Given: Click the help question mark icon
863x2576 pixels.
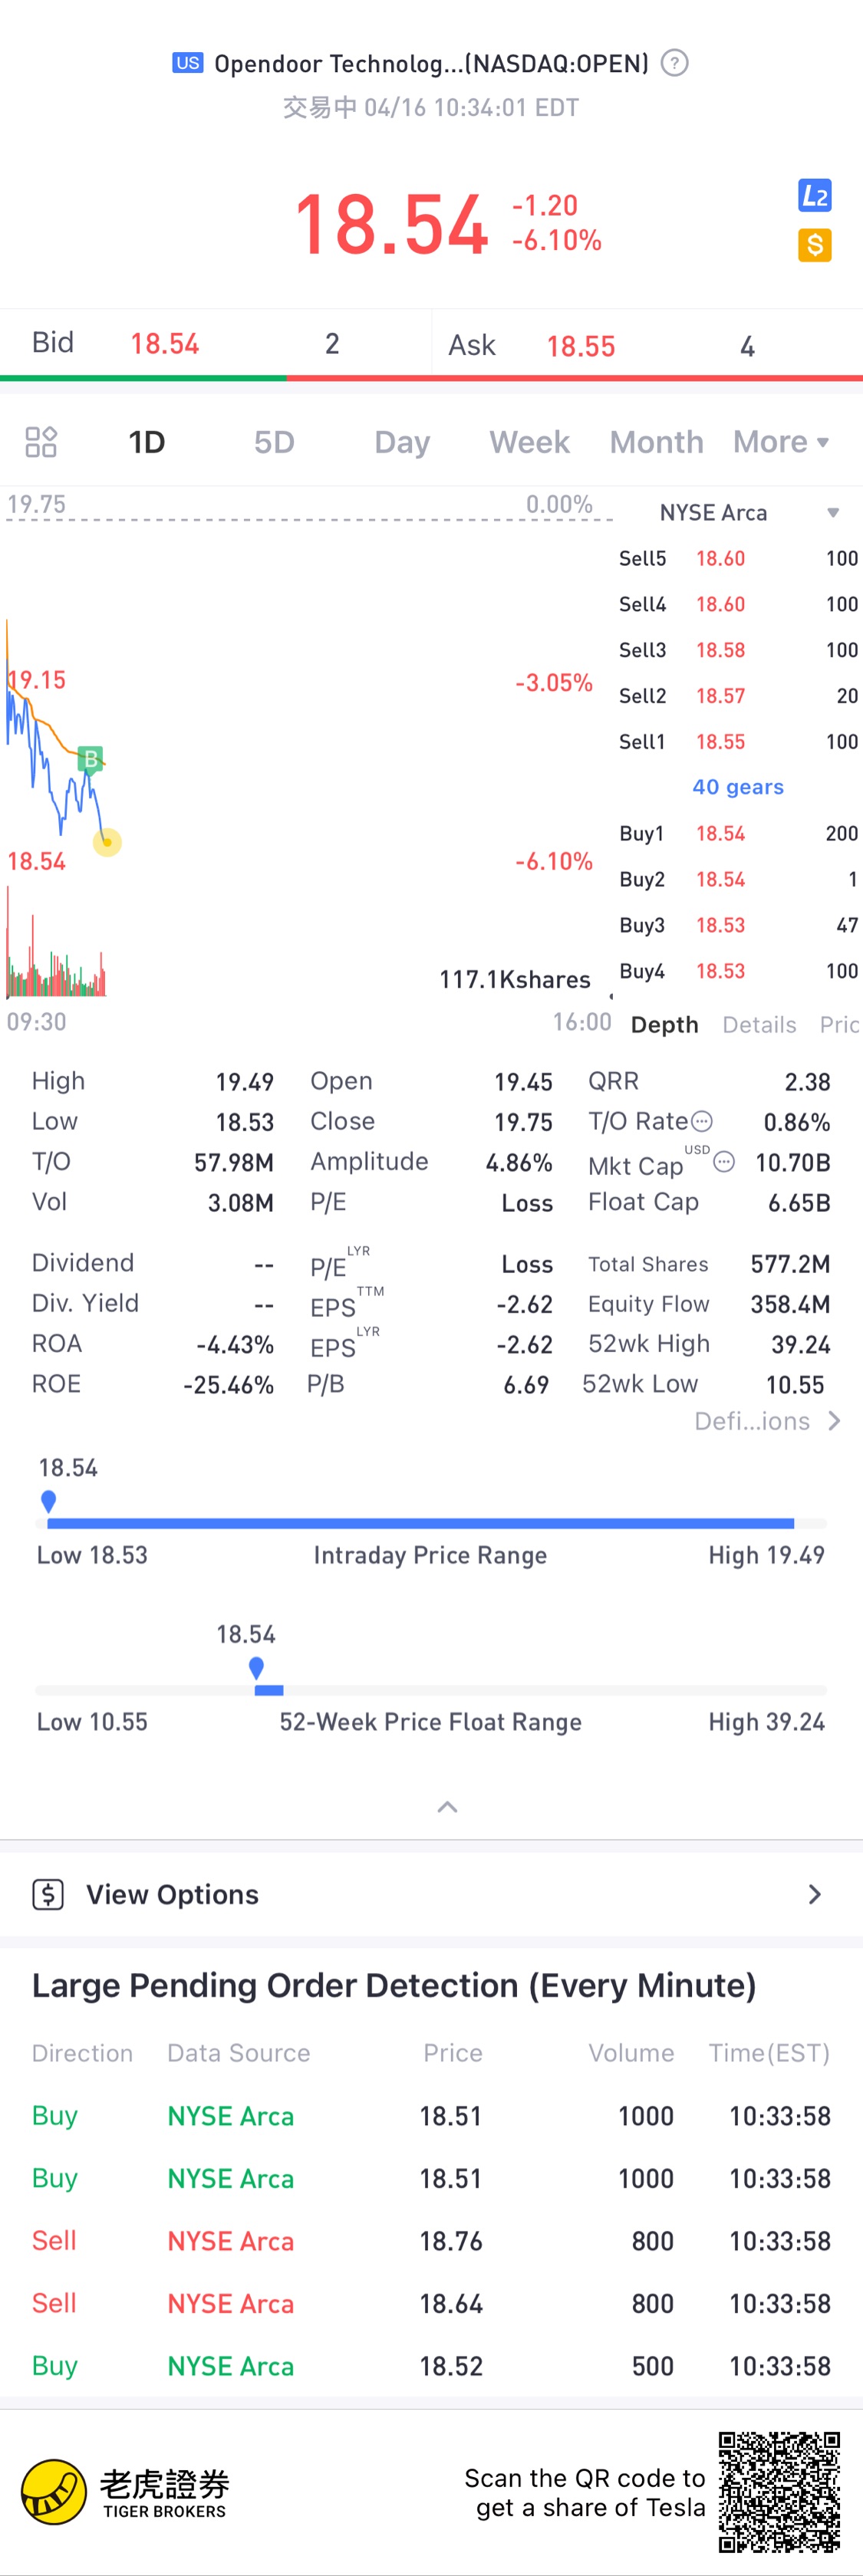Looking at the screenshot, I should tap(675, 64).
